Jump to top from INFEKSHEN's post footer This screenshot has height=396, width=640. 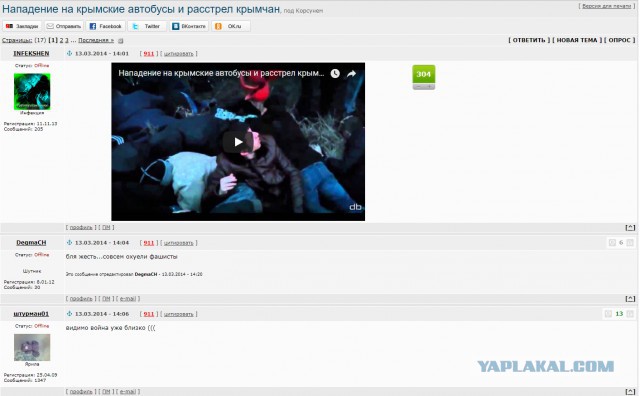coord(630,227)
